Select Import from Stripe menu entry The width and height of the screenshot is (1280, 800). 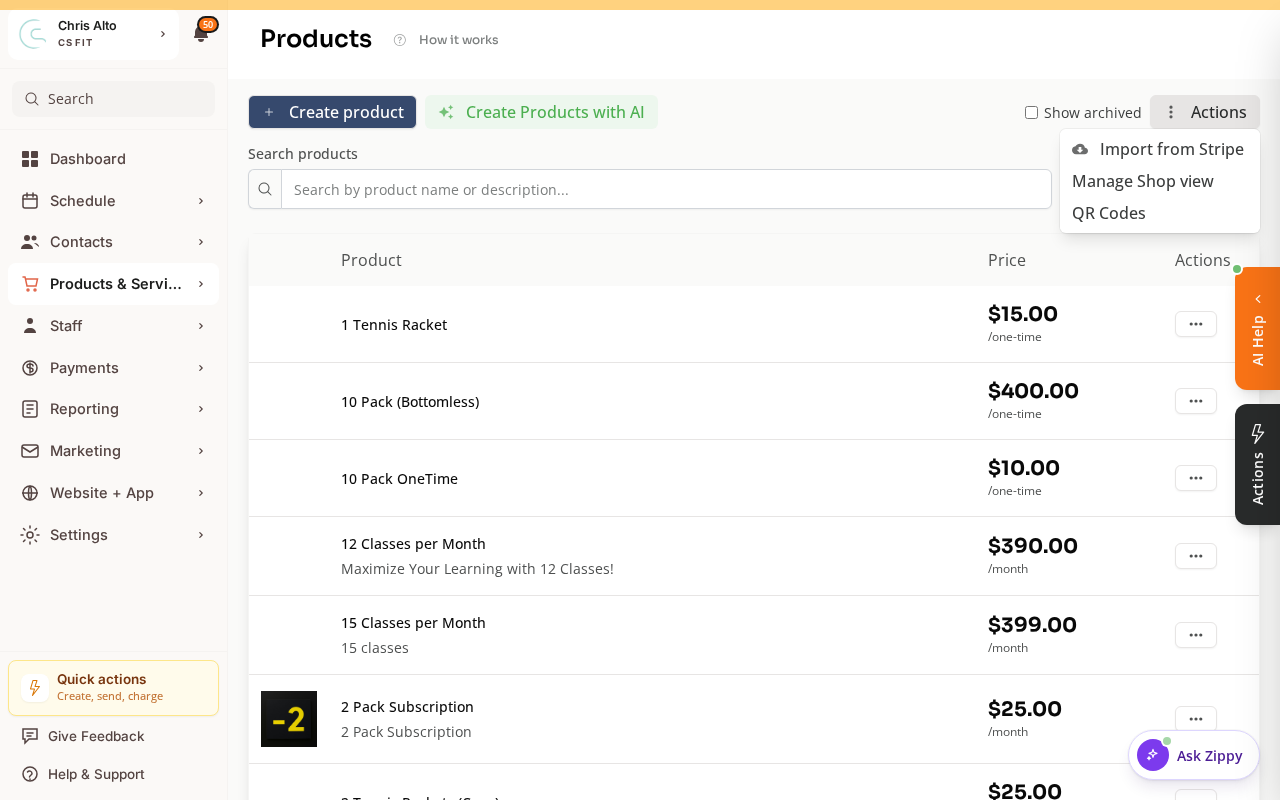coord(1160,149)
